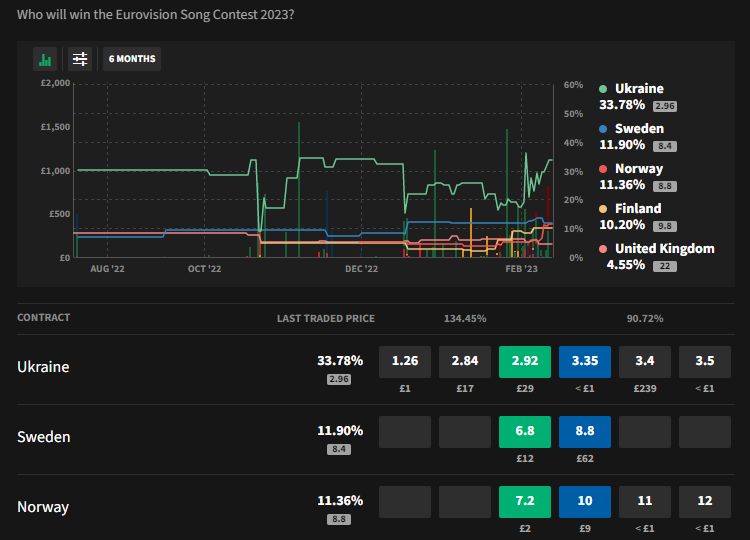Click Sweden blue dot in legend
Viewport: 750px width, 540px height.
pyautogui.click(x=603, y=129)
